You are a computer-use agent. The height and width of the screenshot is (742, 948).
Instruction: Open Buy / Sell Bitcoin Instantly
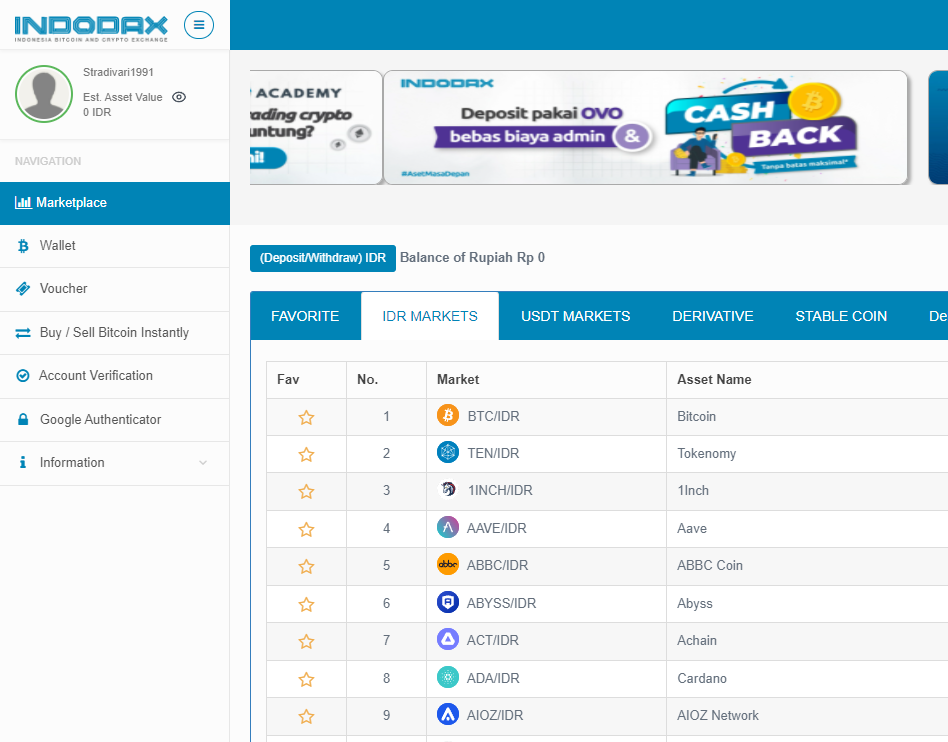click(115, 333)
